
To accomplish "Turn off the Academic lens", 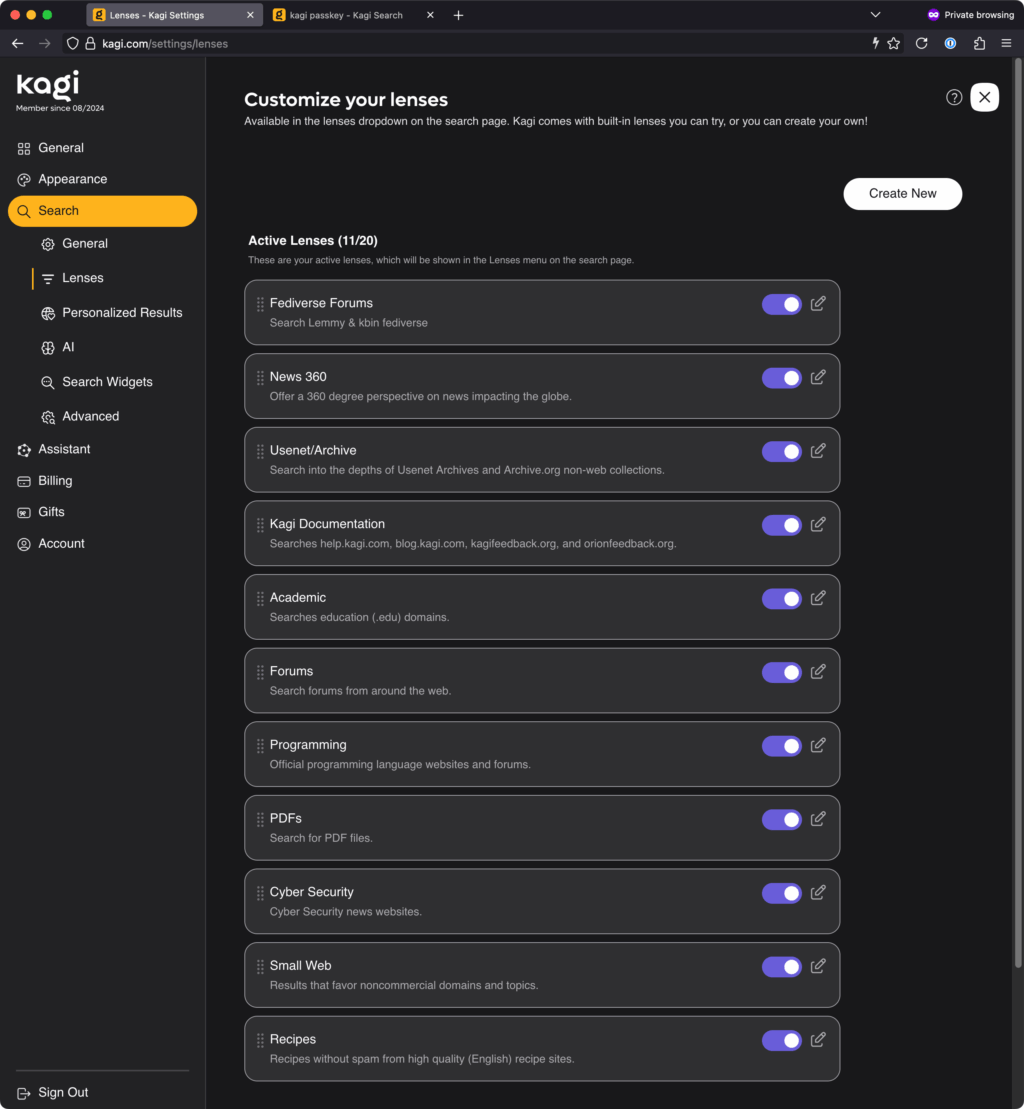I will click(781, 598).
